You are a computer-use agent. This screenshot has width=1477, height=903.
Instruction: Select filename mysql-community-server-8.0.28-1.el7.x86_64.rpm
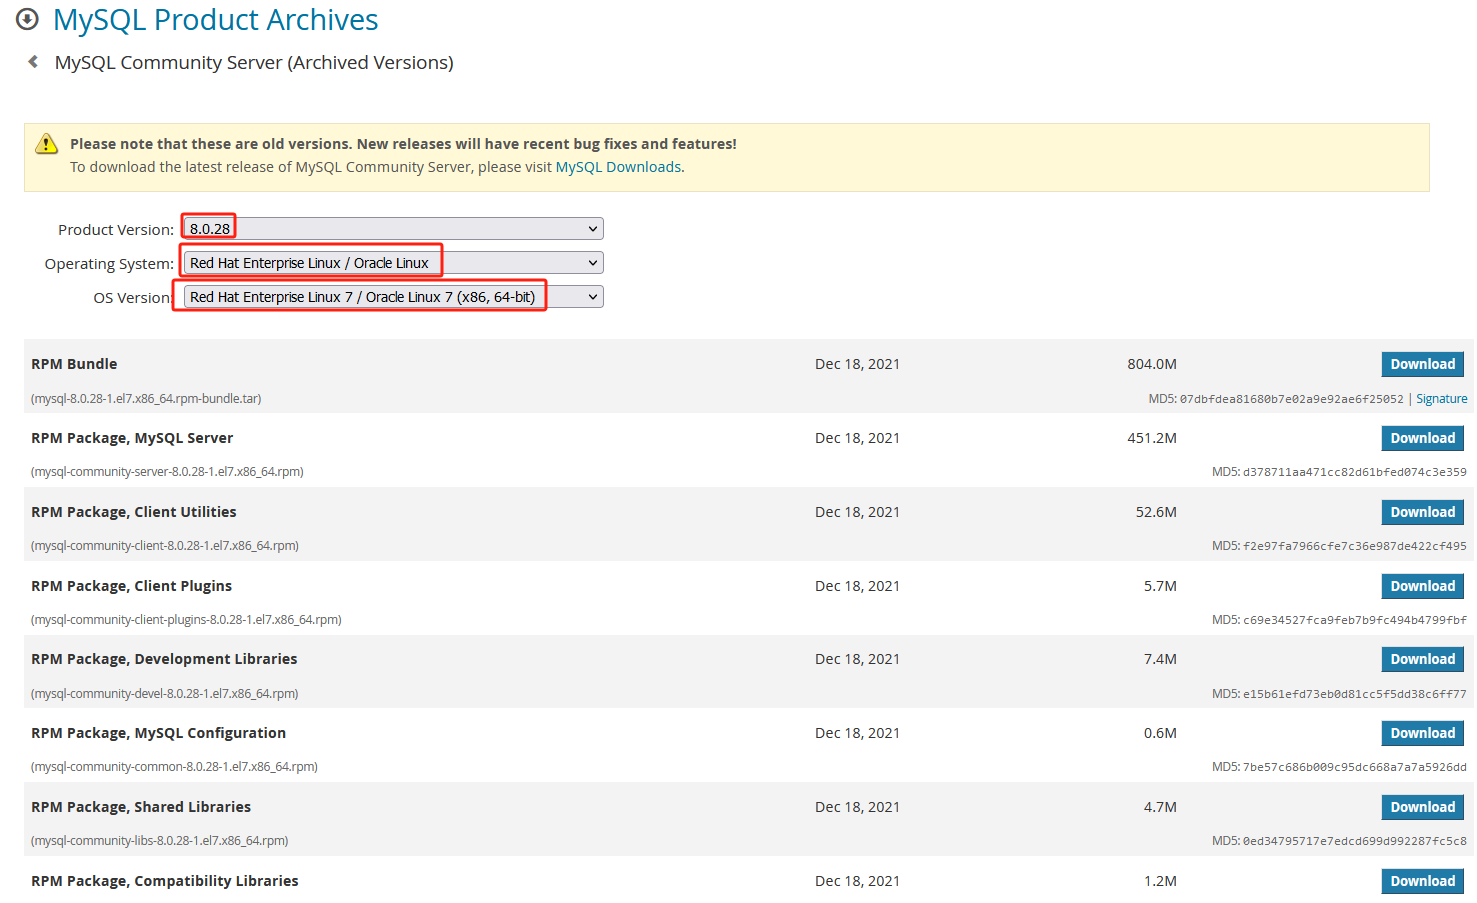(x=167, y=472)
